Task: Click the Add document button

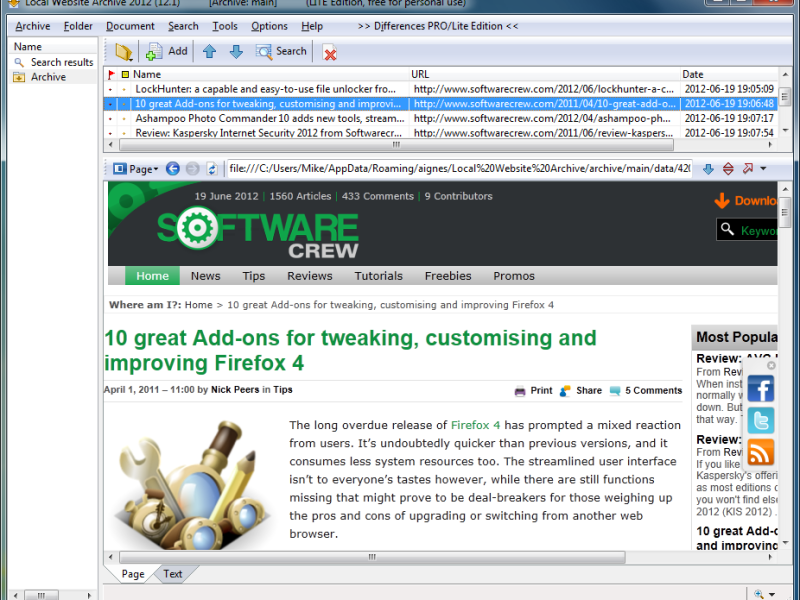Action: pyautogui.click(x=166, y=52)
